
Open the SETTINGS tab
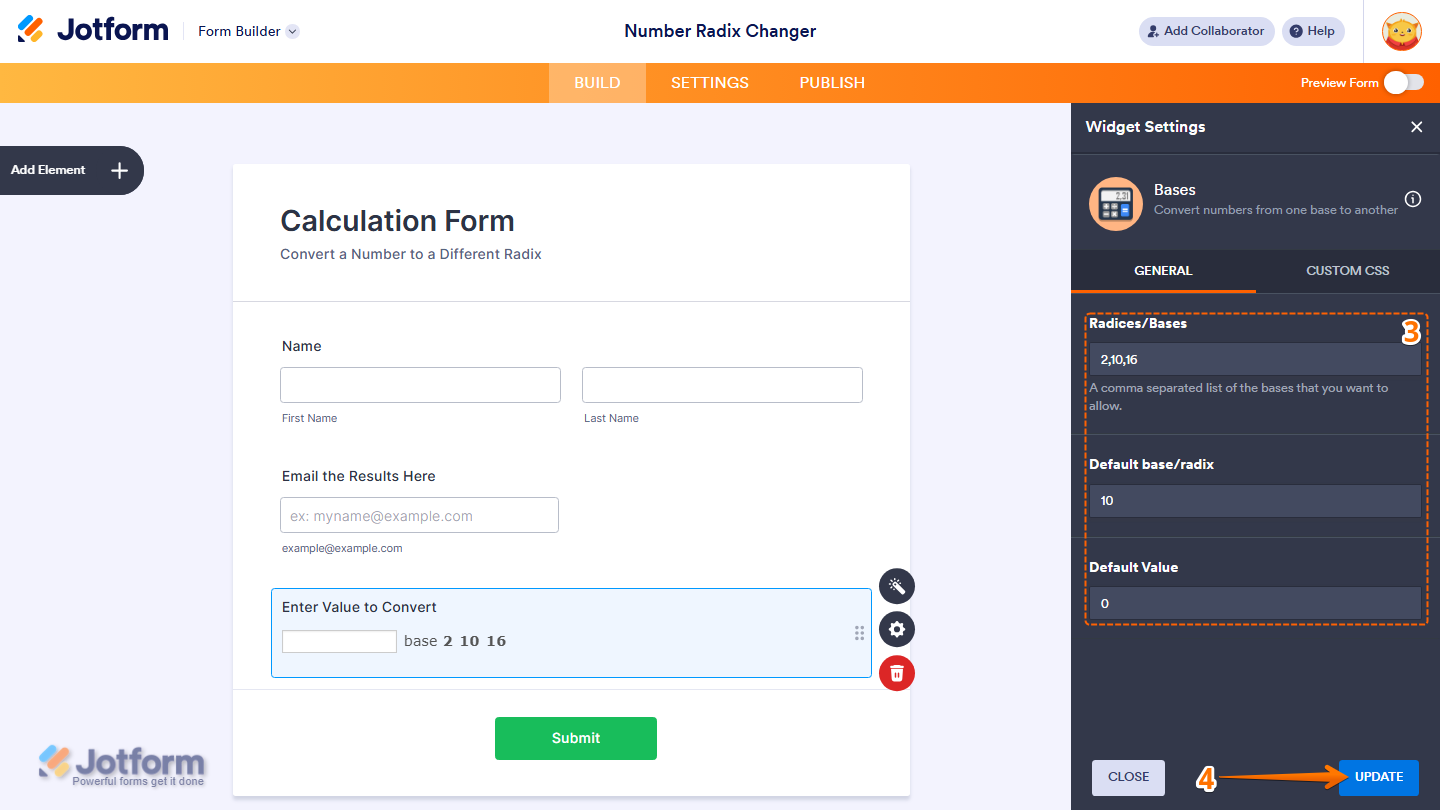click(x=709, y=83)
